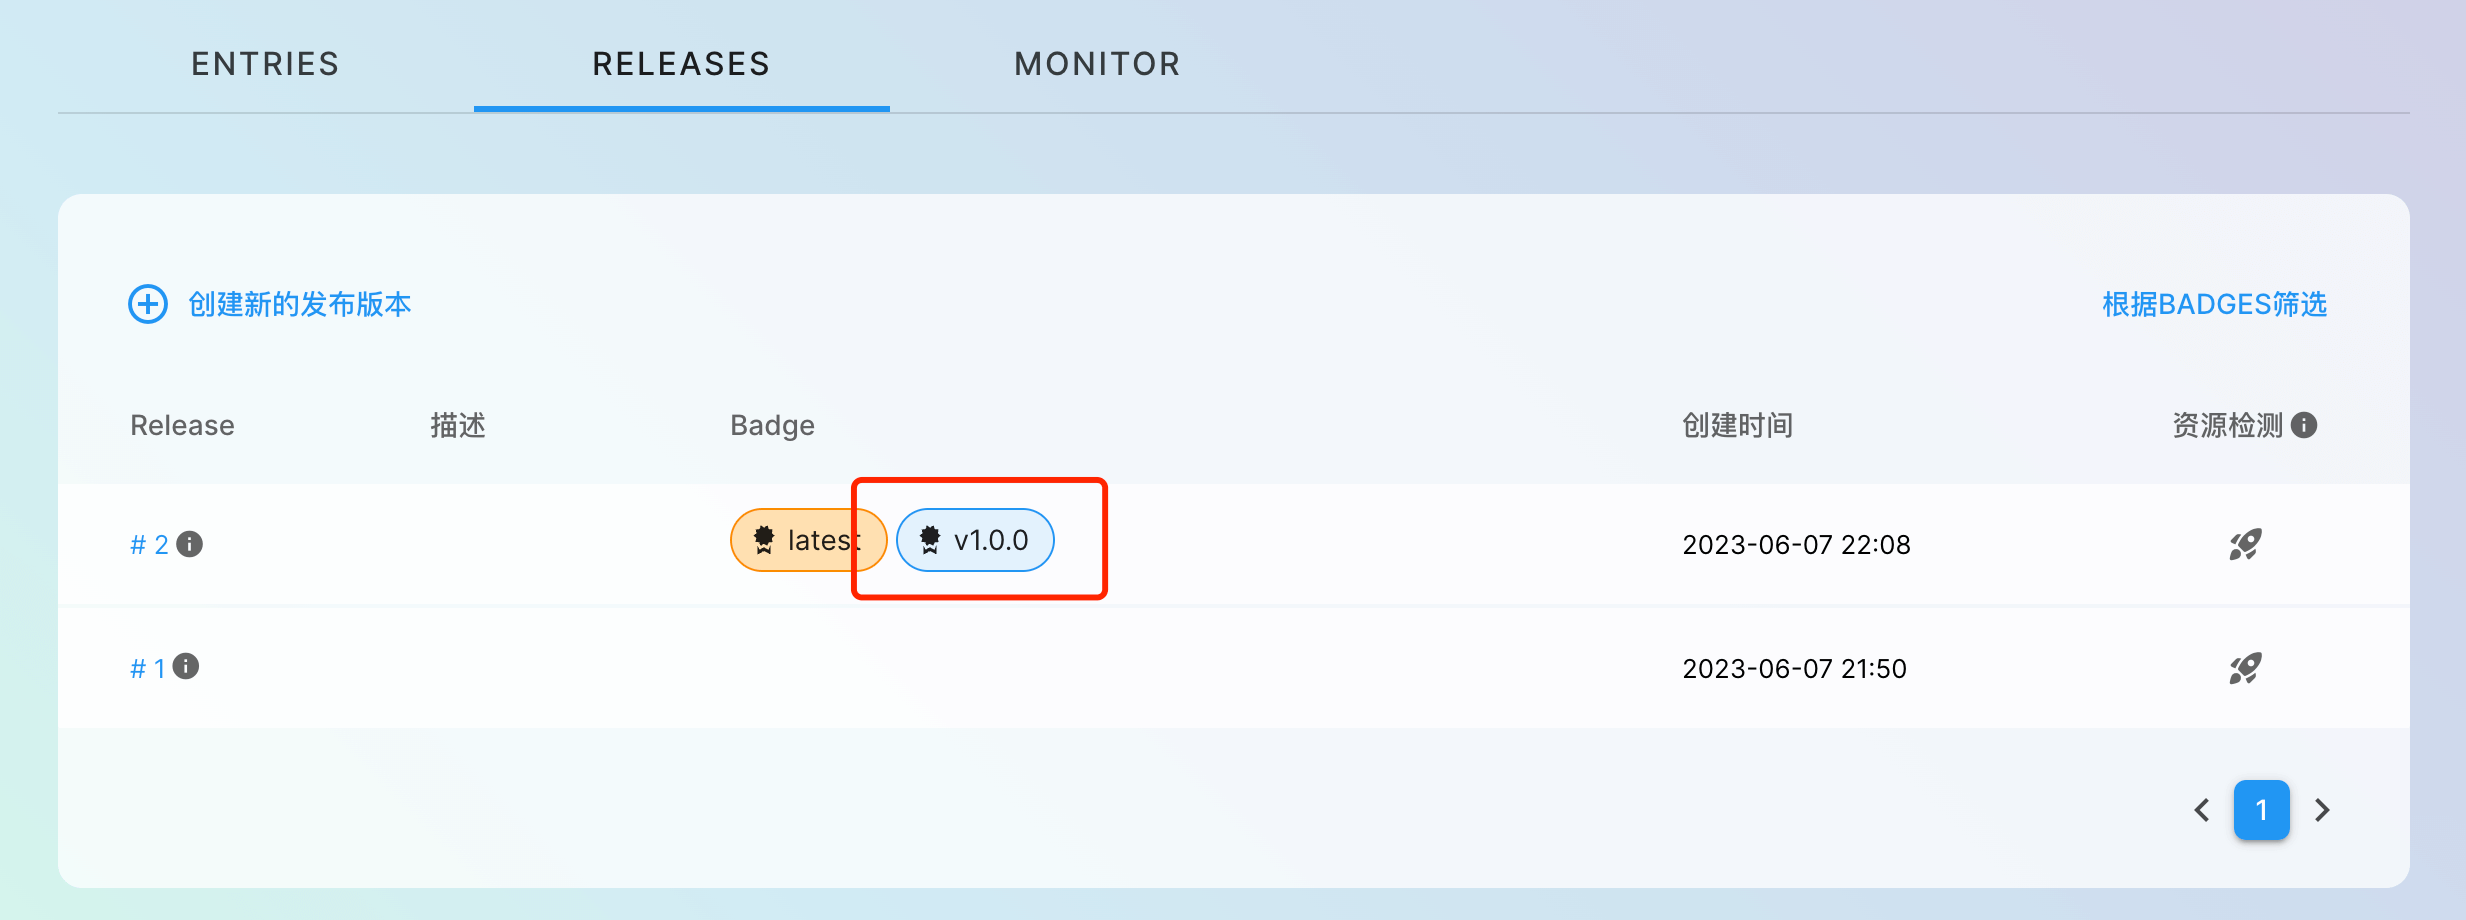
Task: Go to next page with right chevron
Action: (2322, 810)
